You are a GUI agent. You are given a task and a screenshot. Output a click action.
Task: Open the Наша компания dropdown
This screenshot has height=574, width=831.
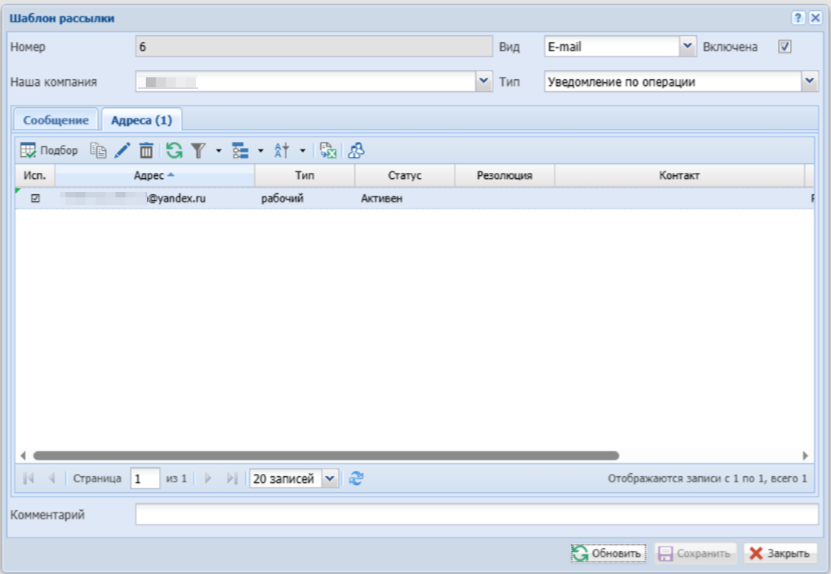pos(484,82)
